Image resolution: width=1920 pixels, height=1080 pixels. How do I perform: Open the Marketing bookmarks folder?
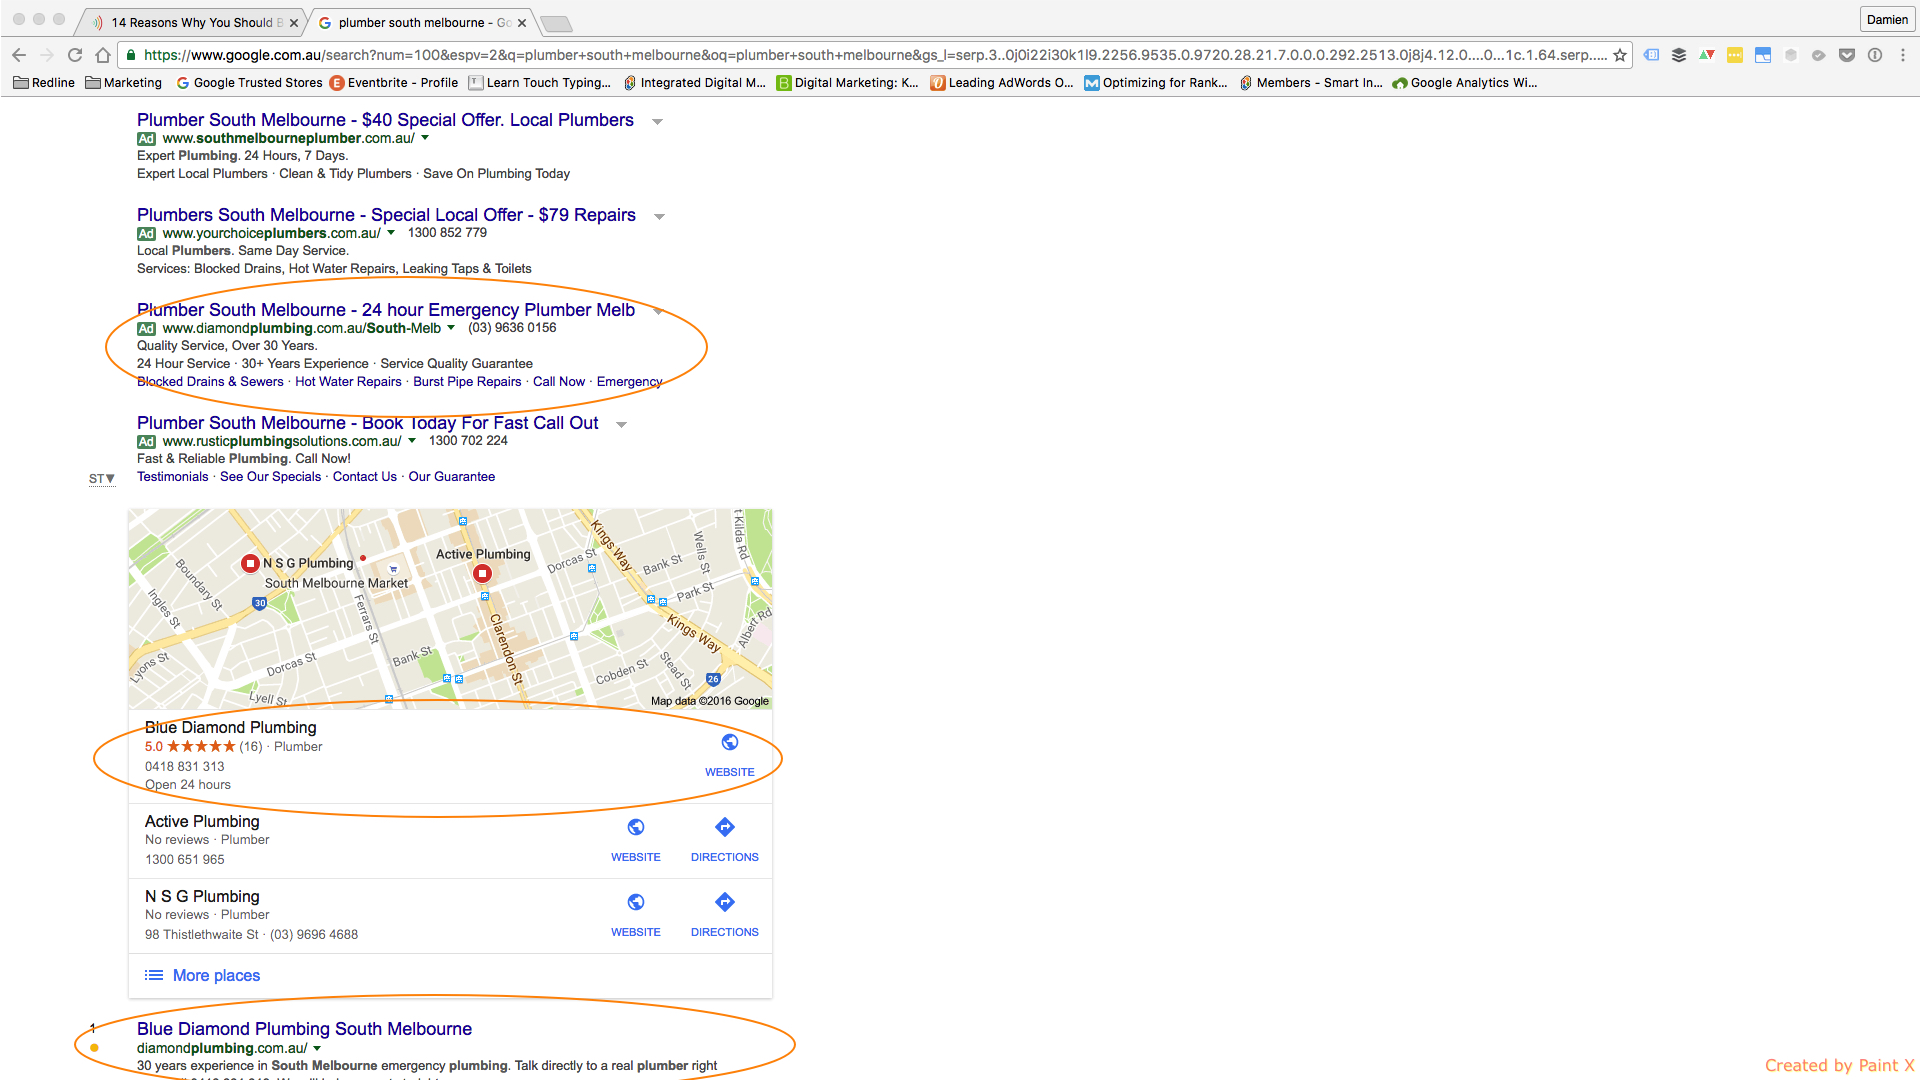[x=124, y=83]
